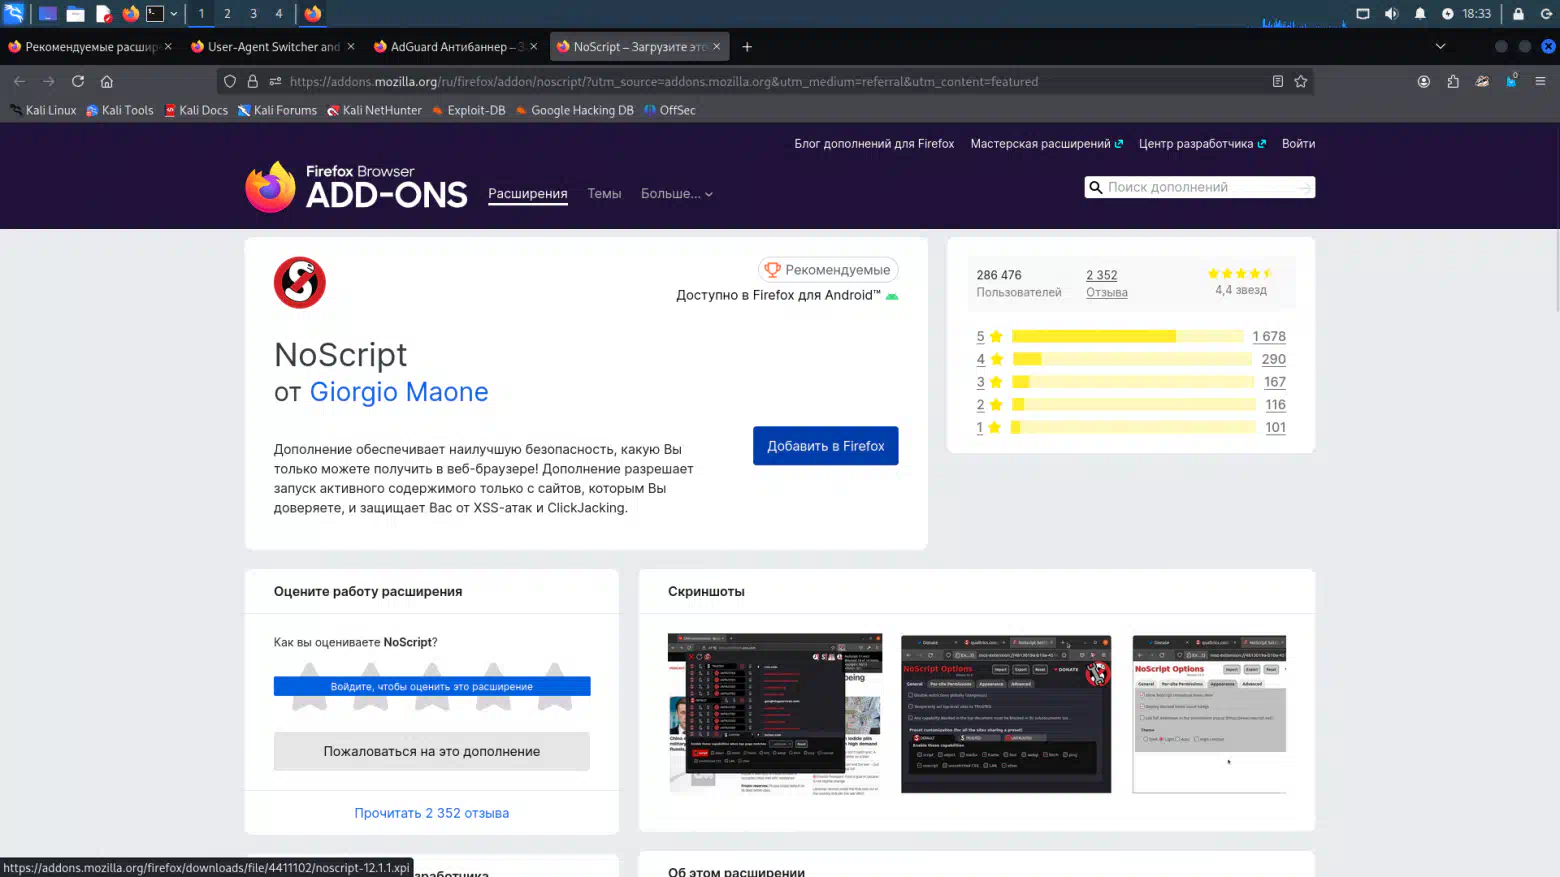Click the blue extension icon with badge 0
This screenshot has height=877, width=1560.
(x=1512, y=81)
